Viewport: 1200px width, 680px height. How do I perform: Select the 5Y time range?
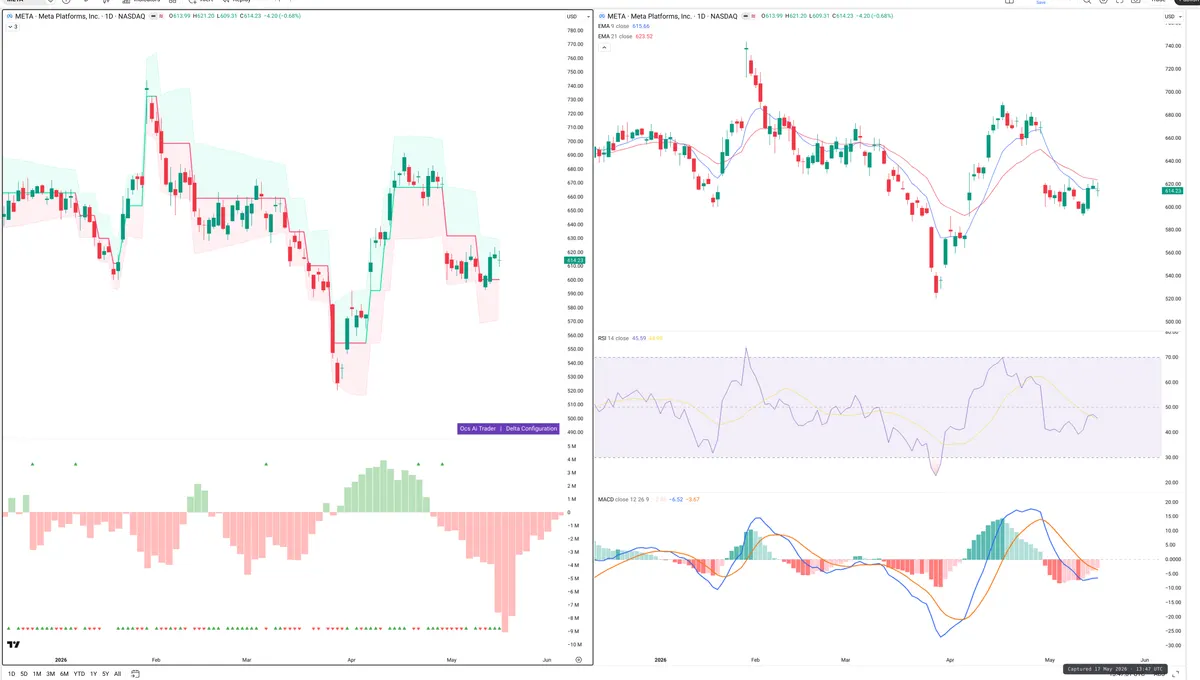point(106,674)
